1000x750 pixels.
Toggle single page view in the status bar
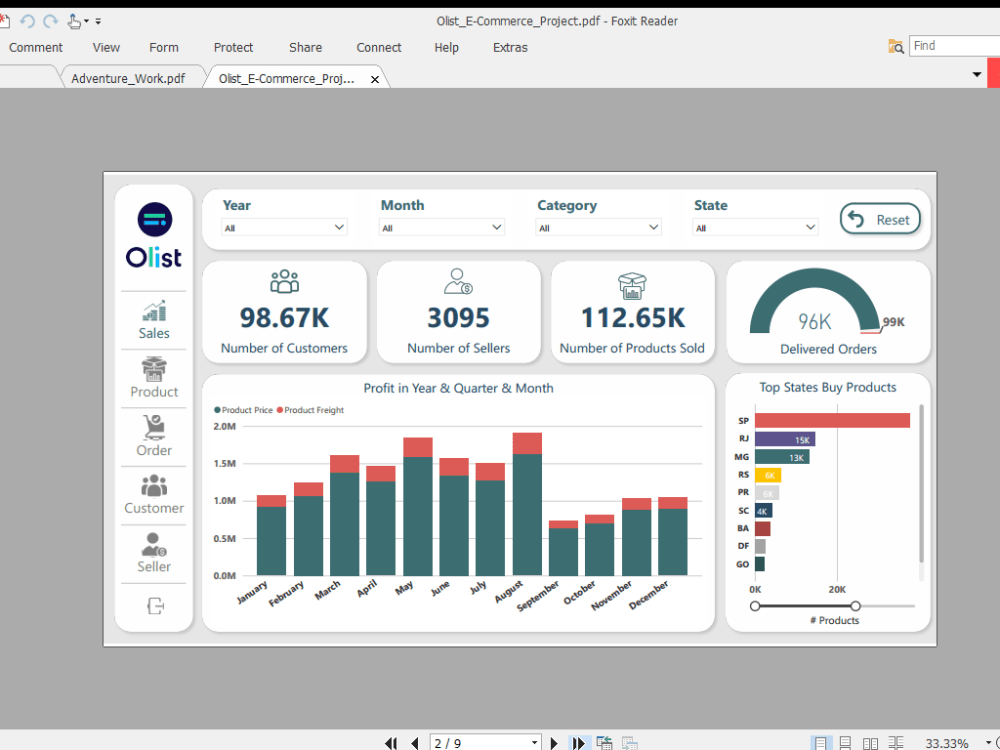tap(822, 742)
